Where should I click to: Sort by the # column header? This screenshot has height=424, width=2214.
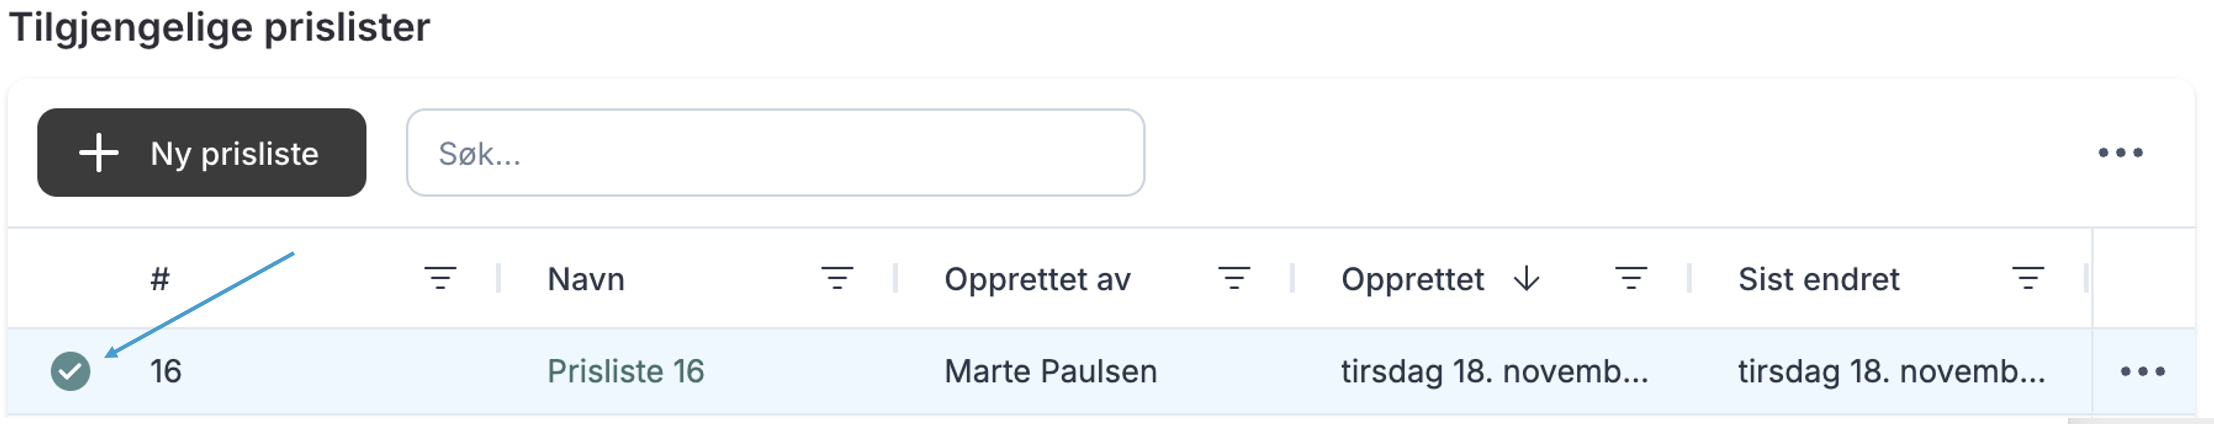[x=160, y=279]
